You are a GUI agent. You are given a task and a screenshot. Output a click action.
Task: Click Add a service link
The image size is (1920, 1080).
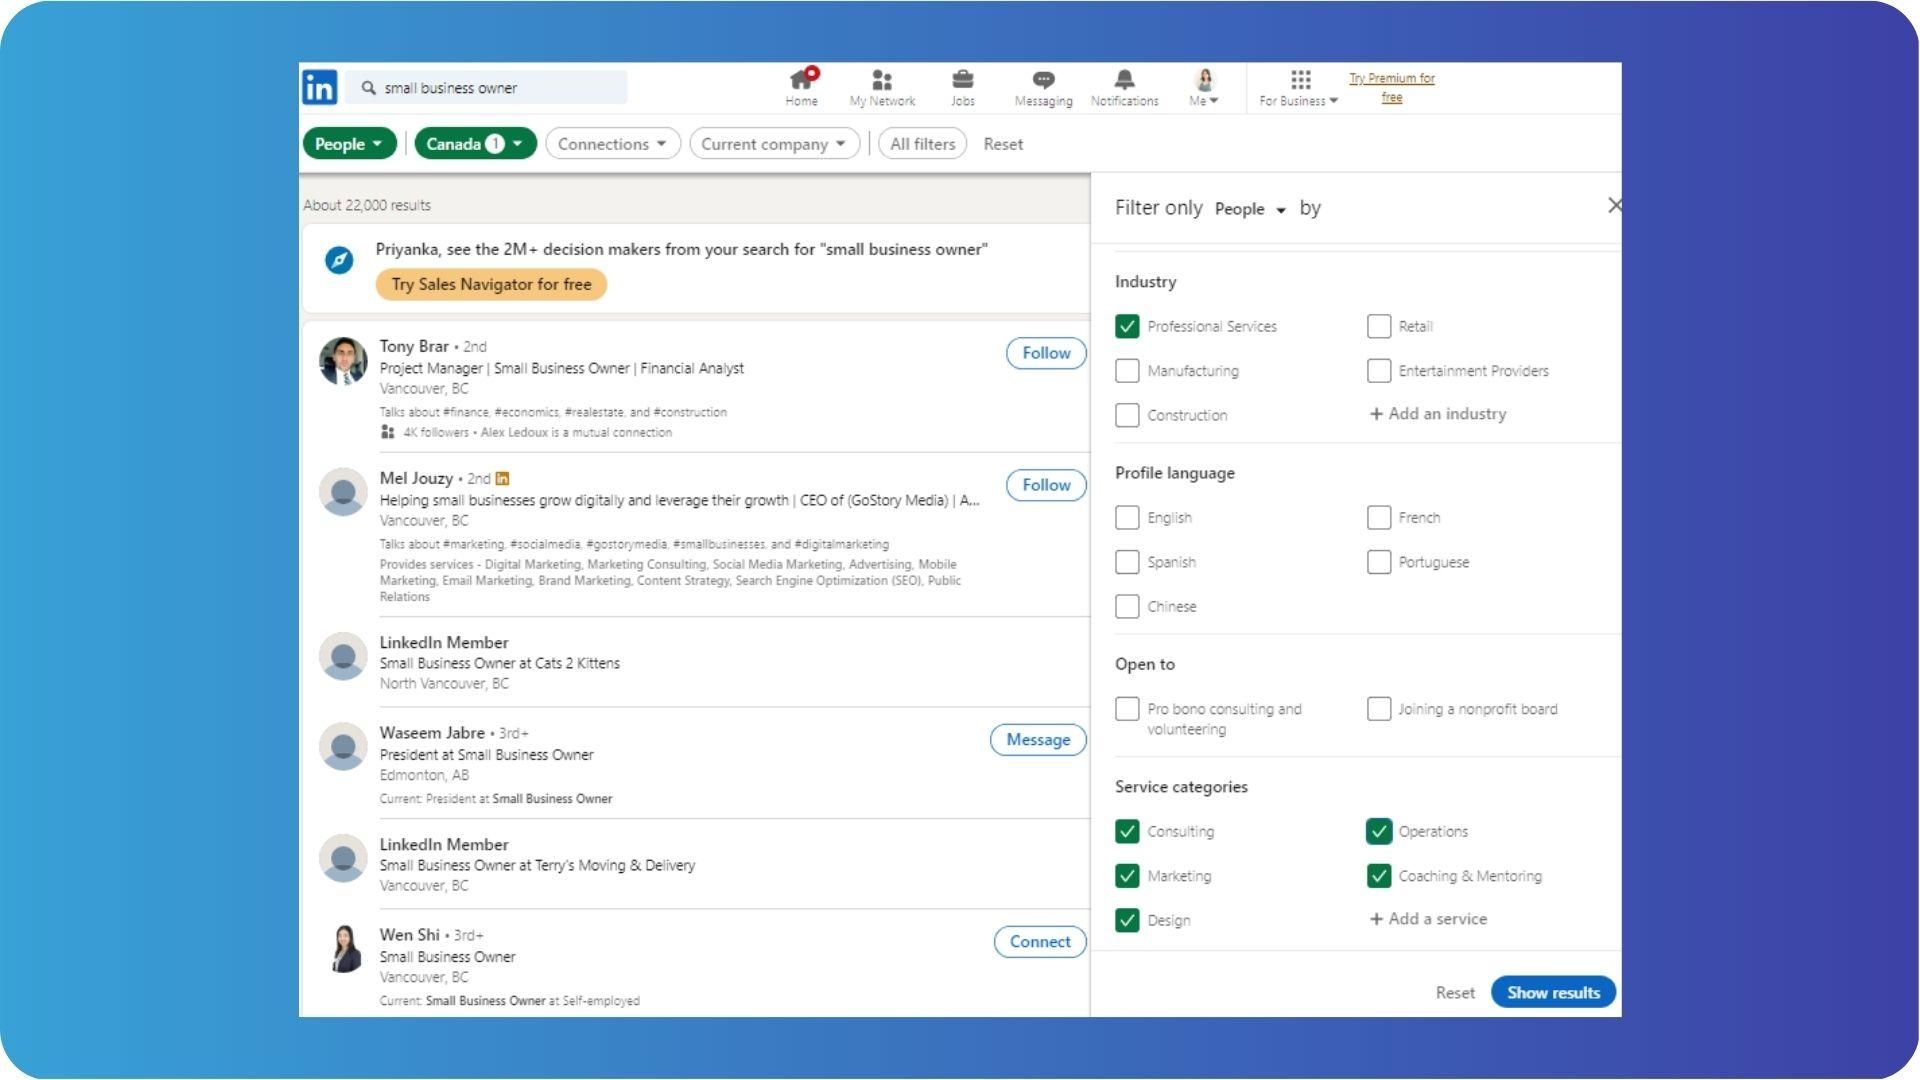(1428, 919)
